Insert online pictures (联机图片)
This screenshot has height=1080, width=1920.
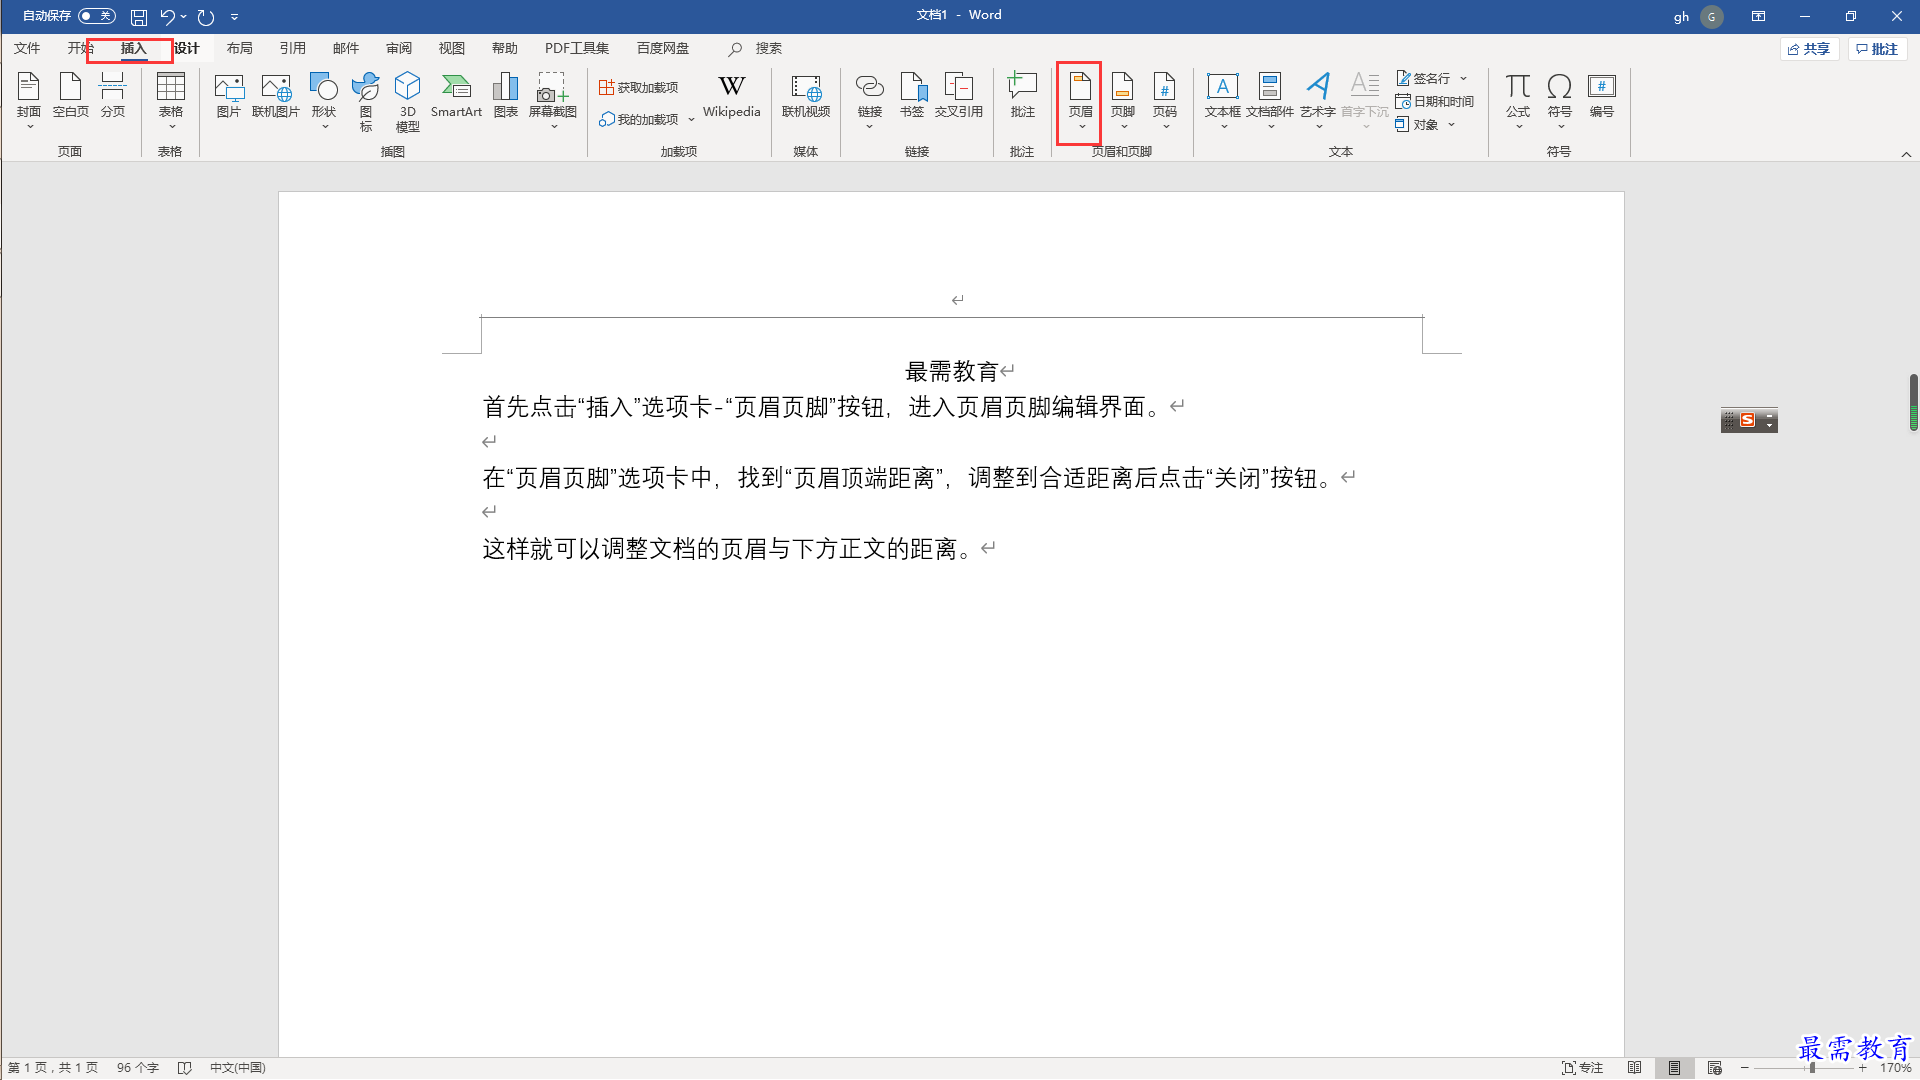[x=276, y=96]
